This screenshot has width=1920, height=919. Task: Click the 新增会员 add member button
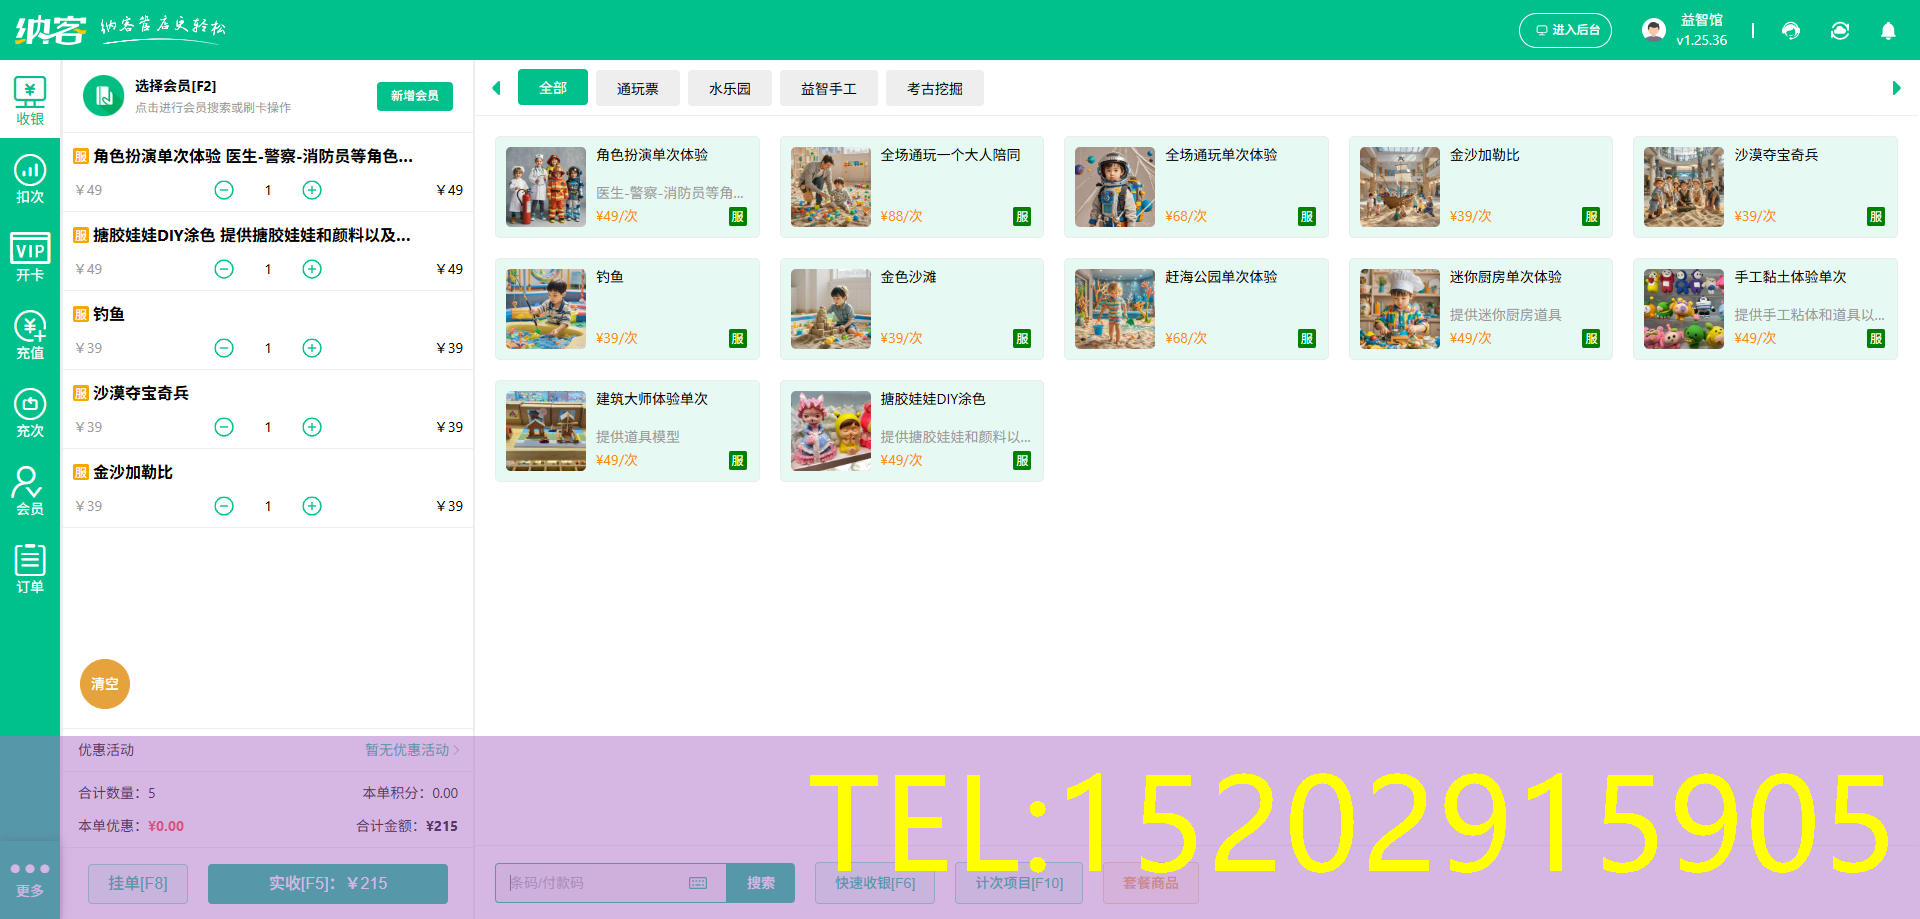click(414, 96)
